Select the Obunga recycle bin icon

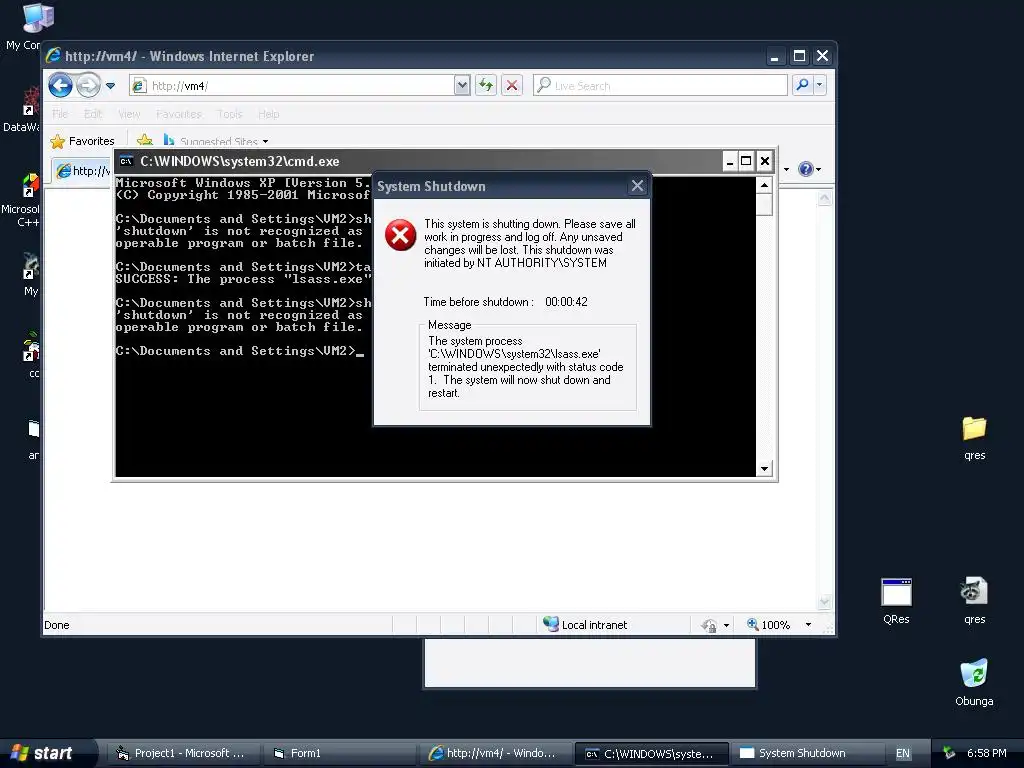[x=974, y=682]
